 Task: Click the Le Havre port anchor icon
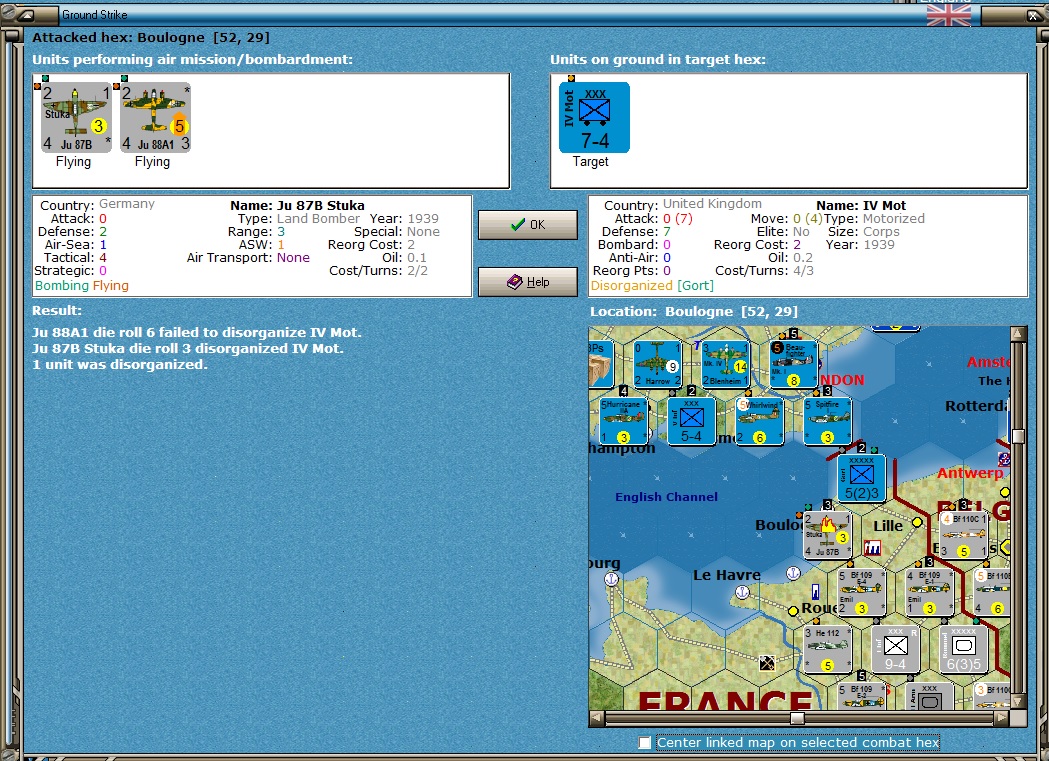coord(742,592)
